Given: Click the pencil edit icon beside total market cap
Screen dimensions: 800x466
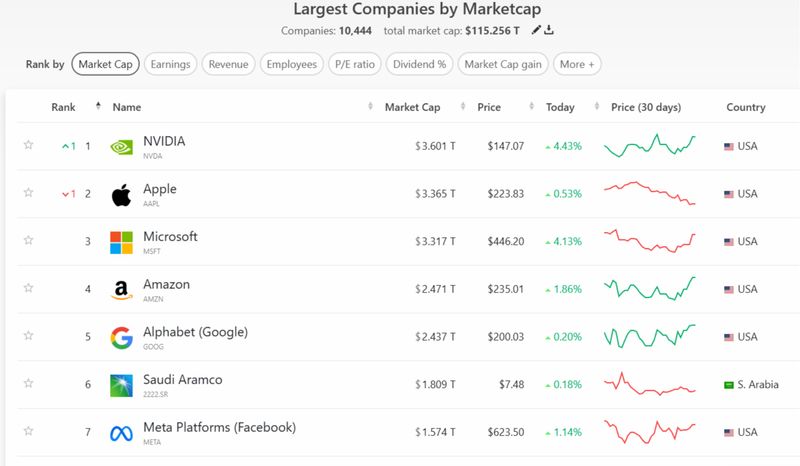Looking at the screenshot, I should (x=537, y=31).
